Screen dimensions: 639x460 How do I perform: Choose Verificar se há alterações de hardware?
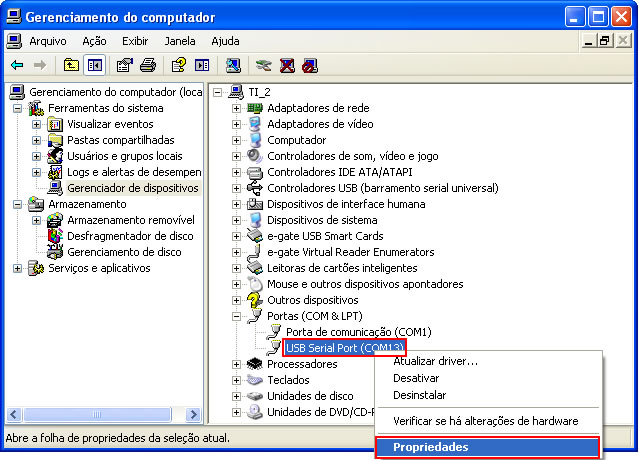(486, 421)
